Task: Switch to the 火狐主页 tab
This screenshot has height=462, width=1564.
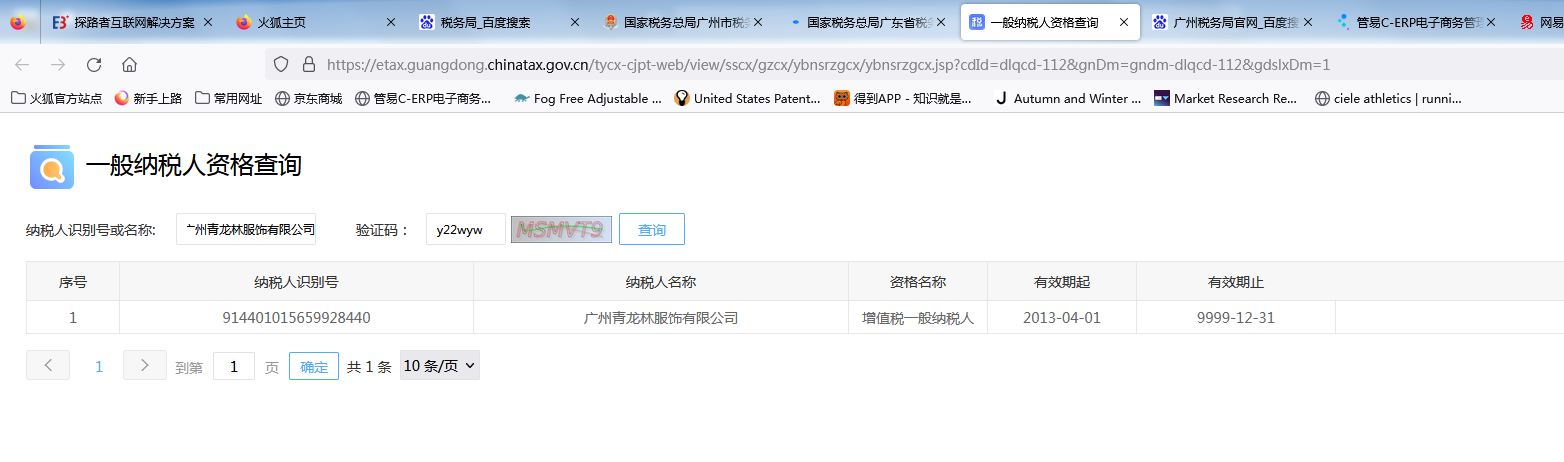Action: pos(314,22)
